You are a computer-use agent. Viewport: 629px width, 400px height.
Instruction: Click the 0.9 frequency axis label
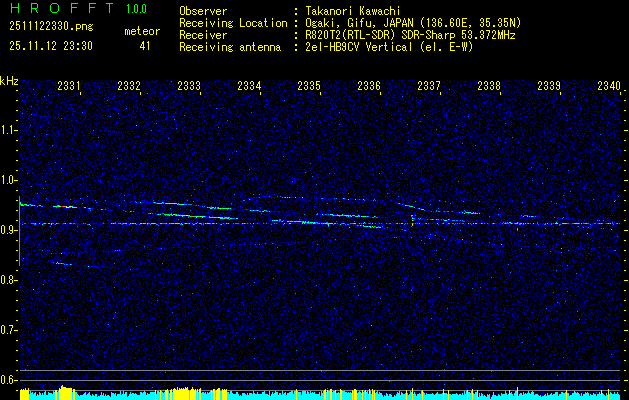pyautogui.click(x=9, y=230)
